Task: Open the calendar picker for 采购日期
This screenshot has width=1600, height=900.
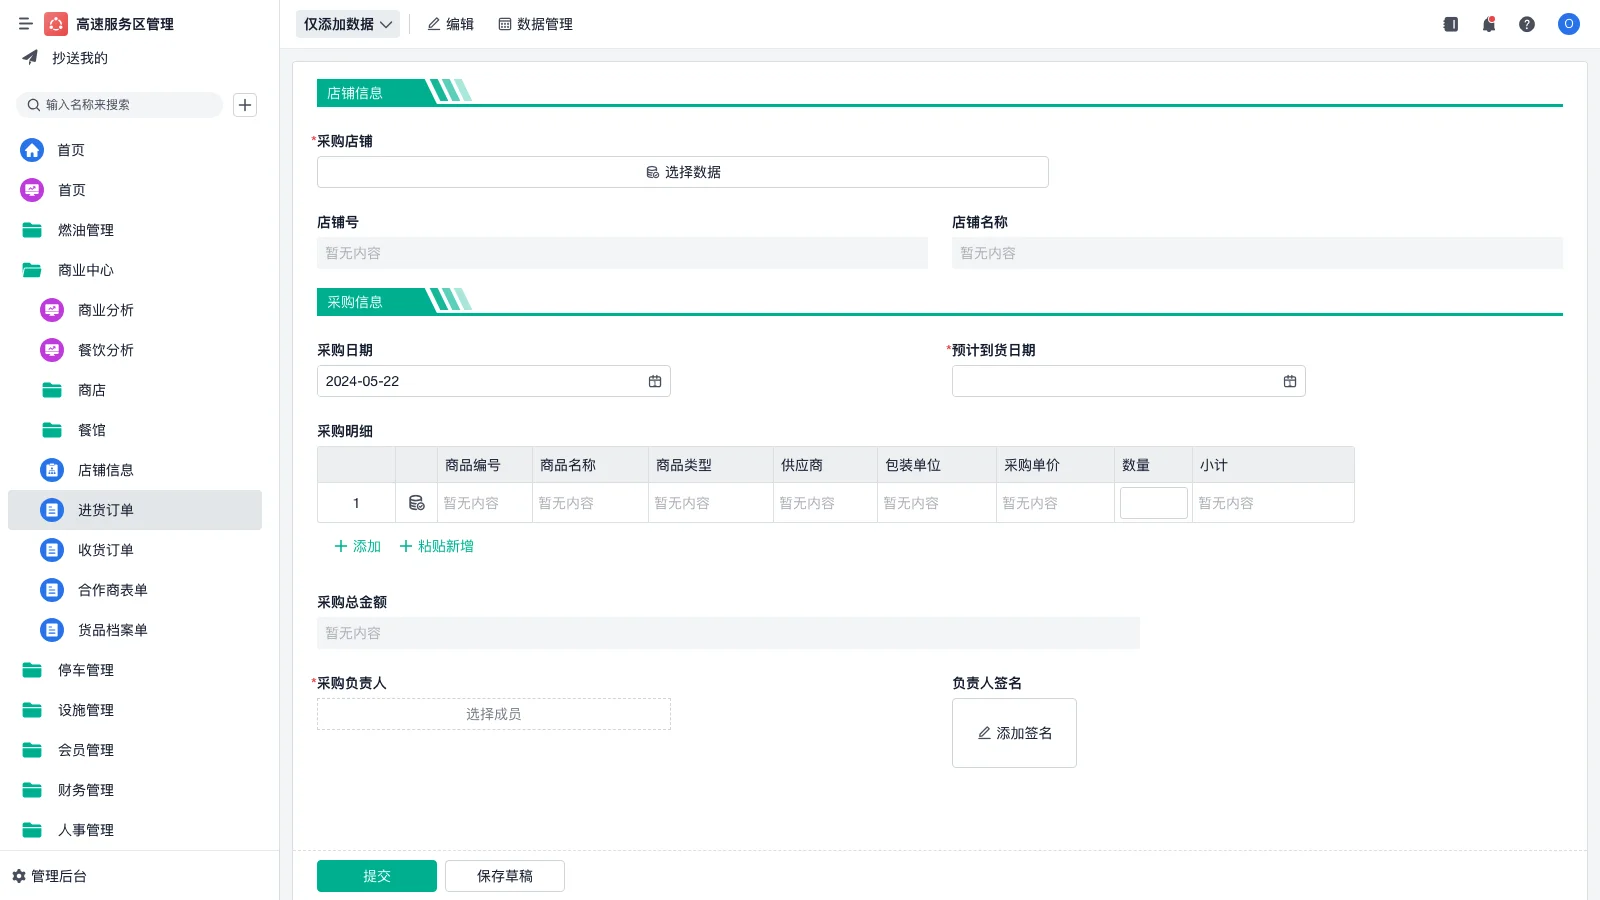Action: pyautogui.click(x=655, y=381)
